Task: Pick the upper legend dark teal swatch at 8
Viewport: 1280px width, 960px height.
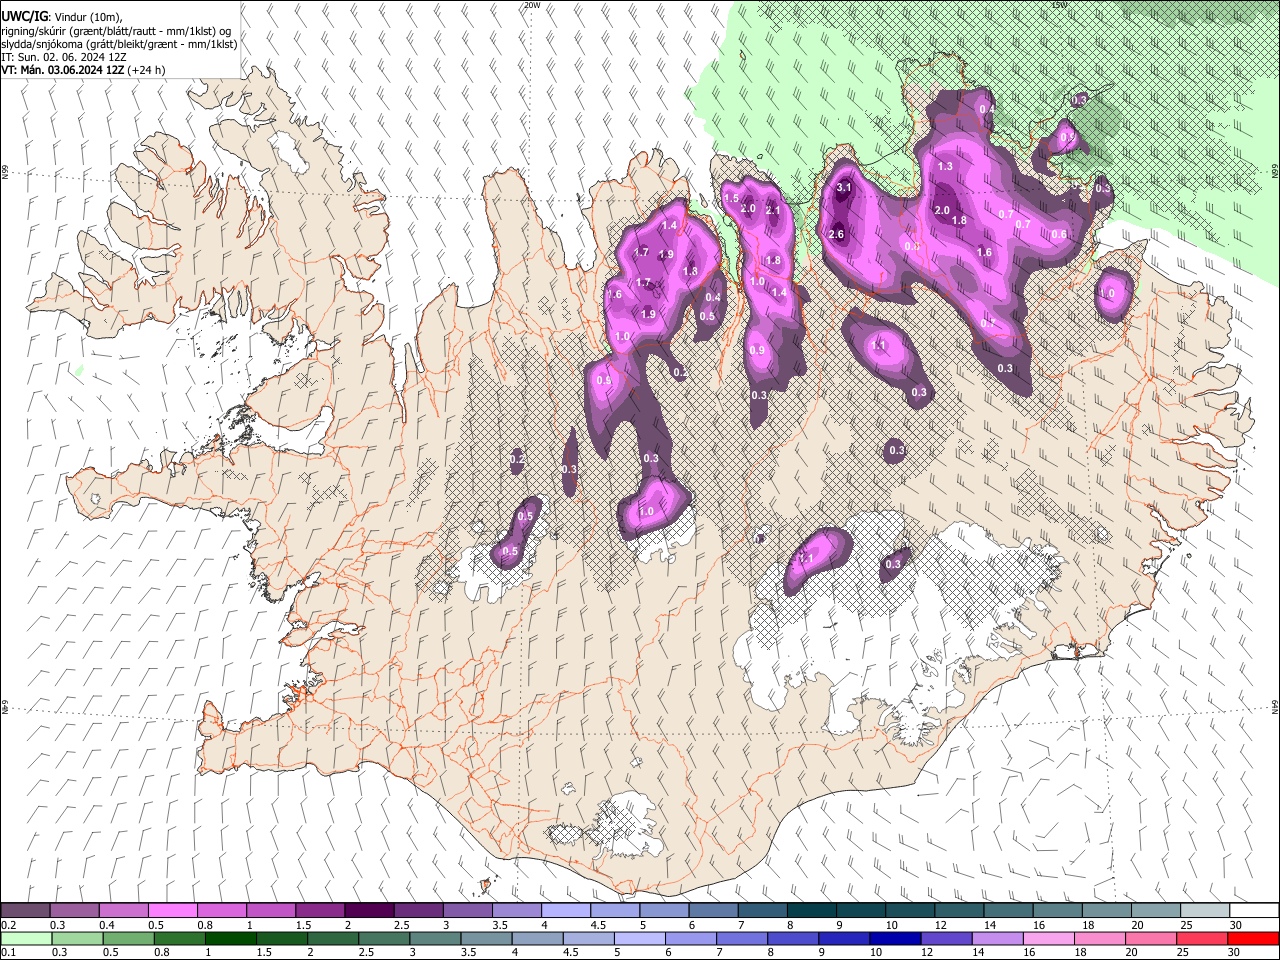Action: 812,911
